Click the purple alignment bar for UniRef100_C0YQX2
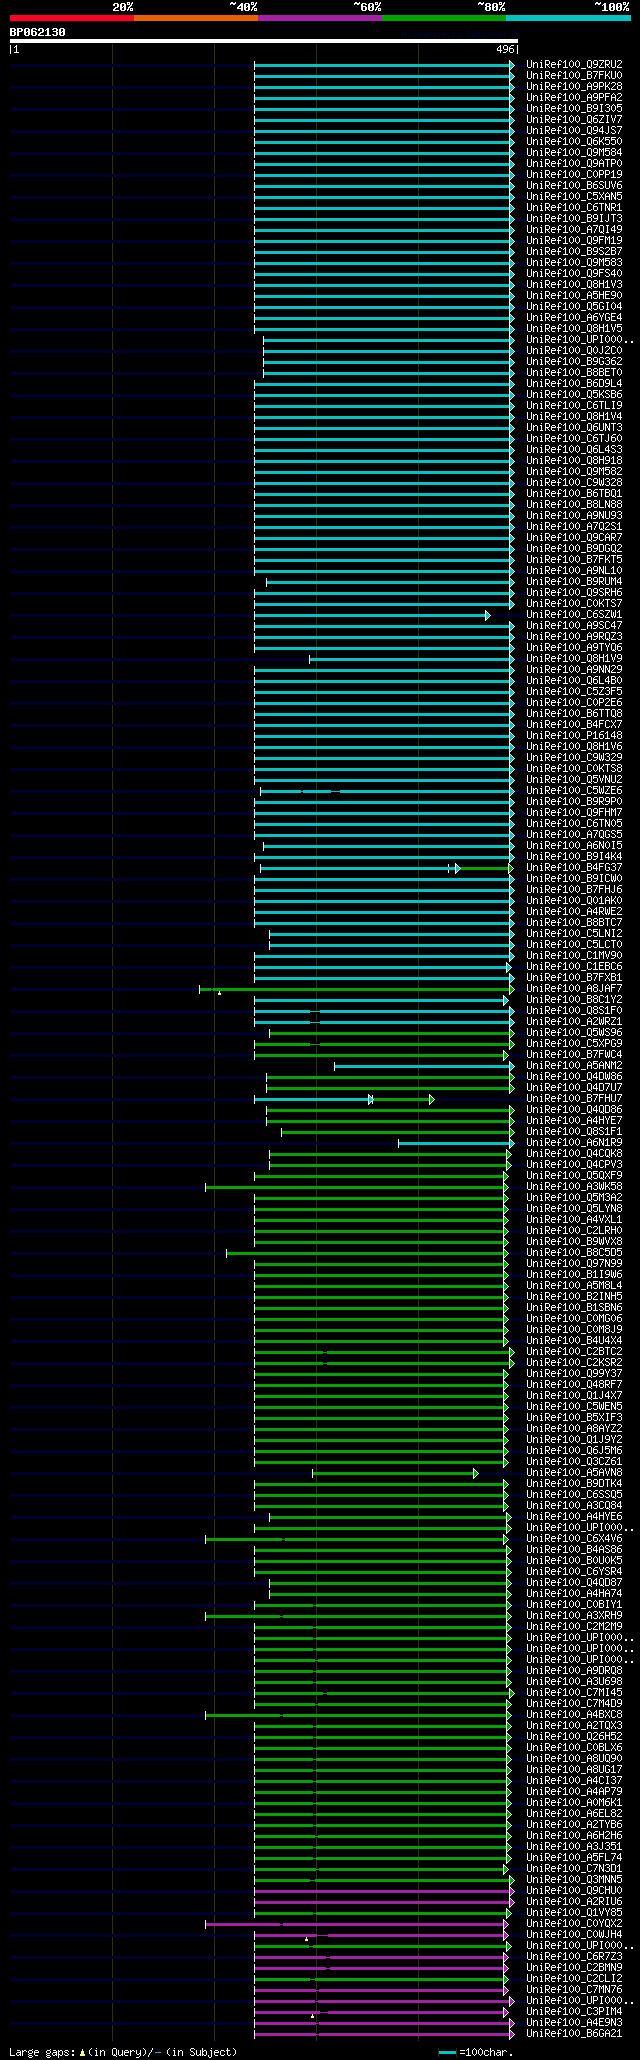The height and width of the screenshot is (2060, 640). click(x=357, y=1924)
